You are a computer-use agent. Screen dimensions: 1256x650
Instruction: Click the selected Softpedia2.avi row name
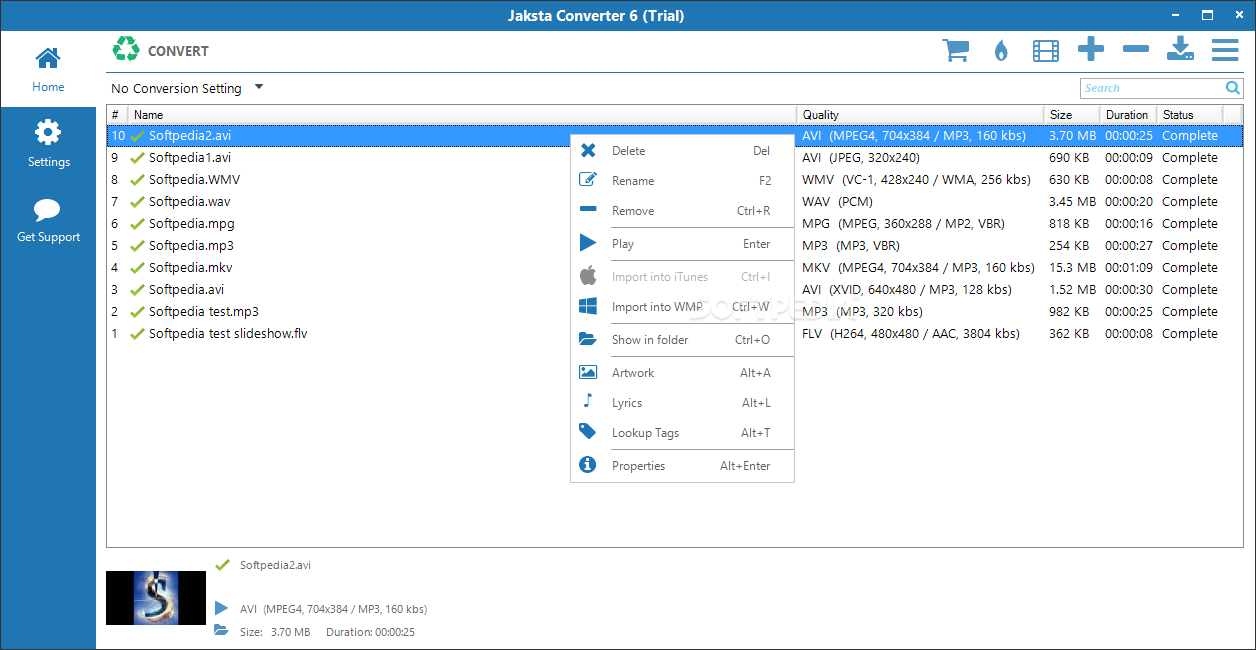[x=190, y=136]
